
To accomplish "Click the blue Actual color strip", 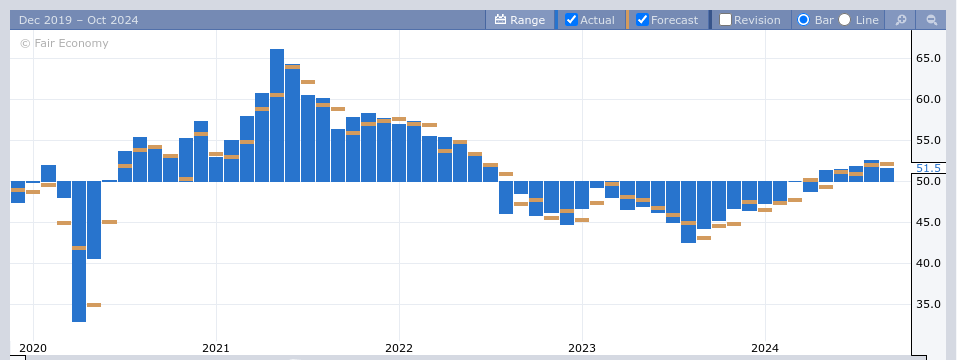I will (x=557, y=20).
